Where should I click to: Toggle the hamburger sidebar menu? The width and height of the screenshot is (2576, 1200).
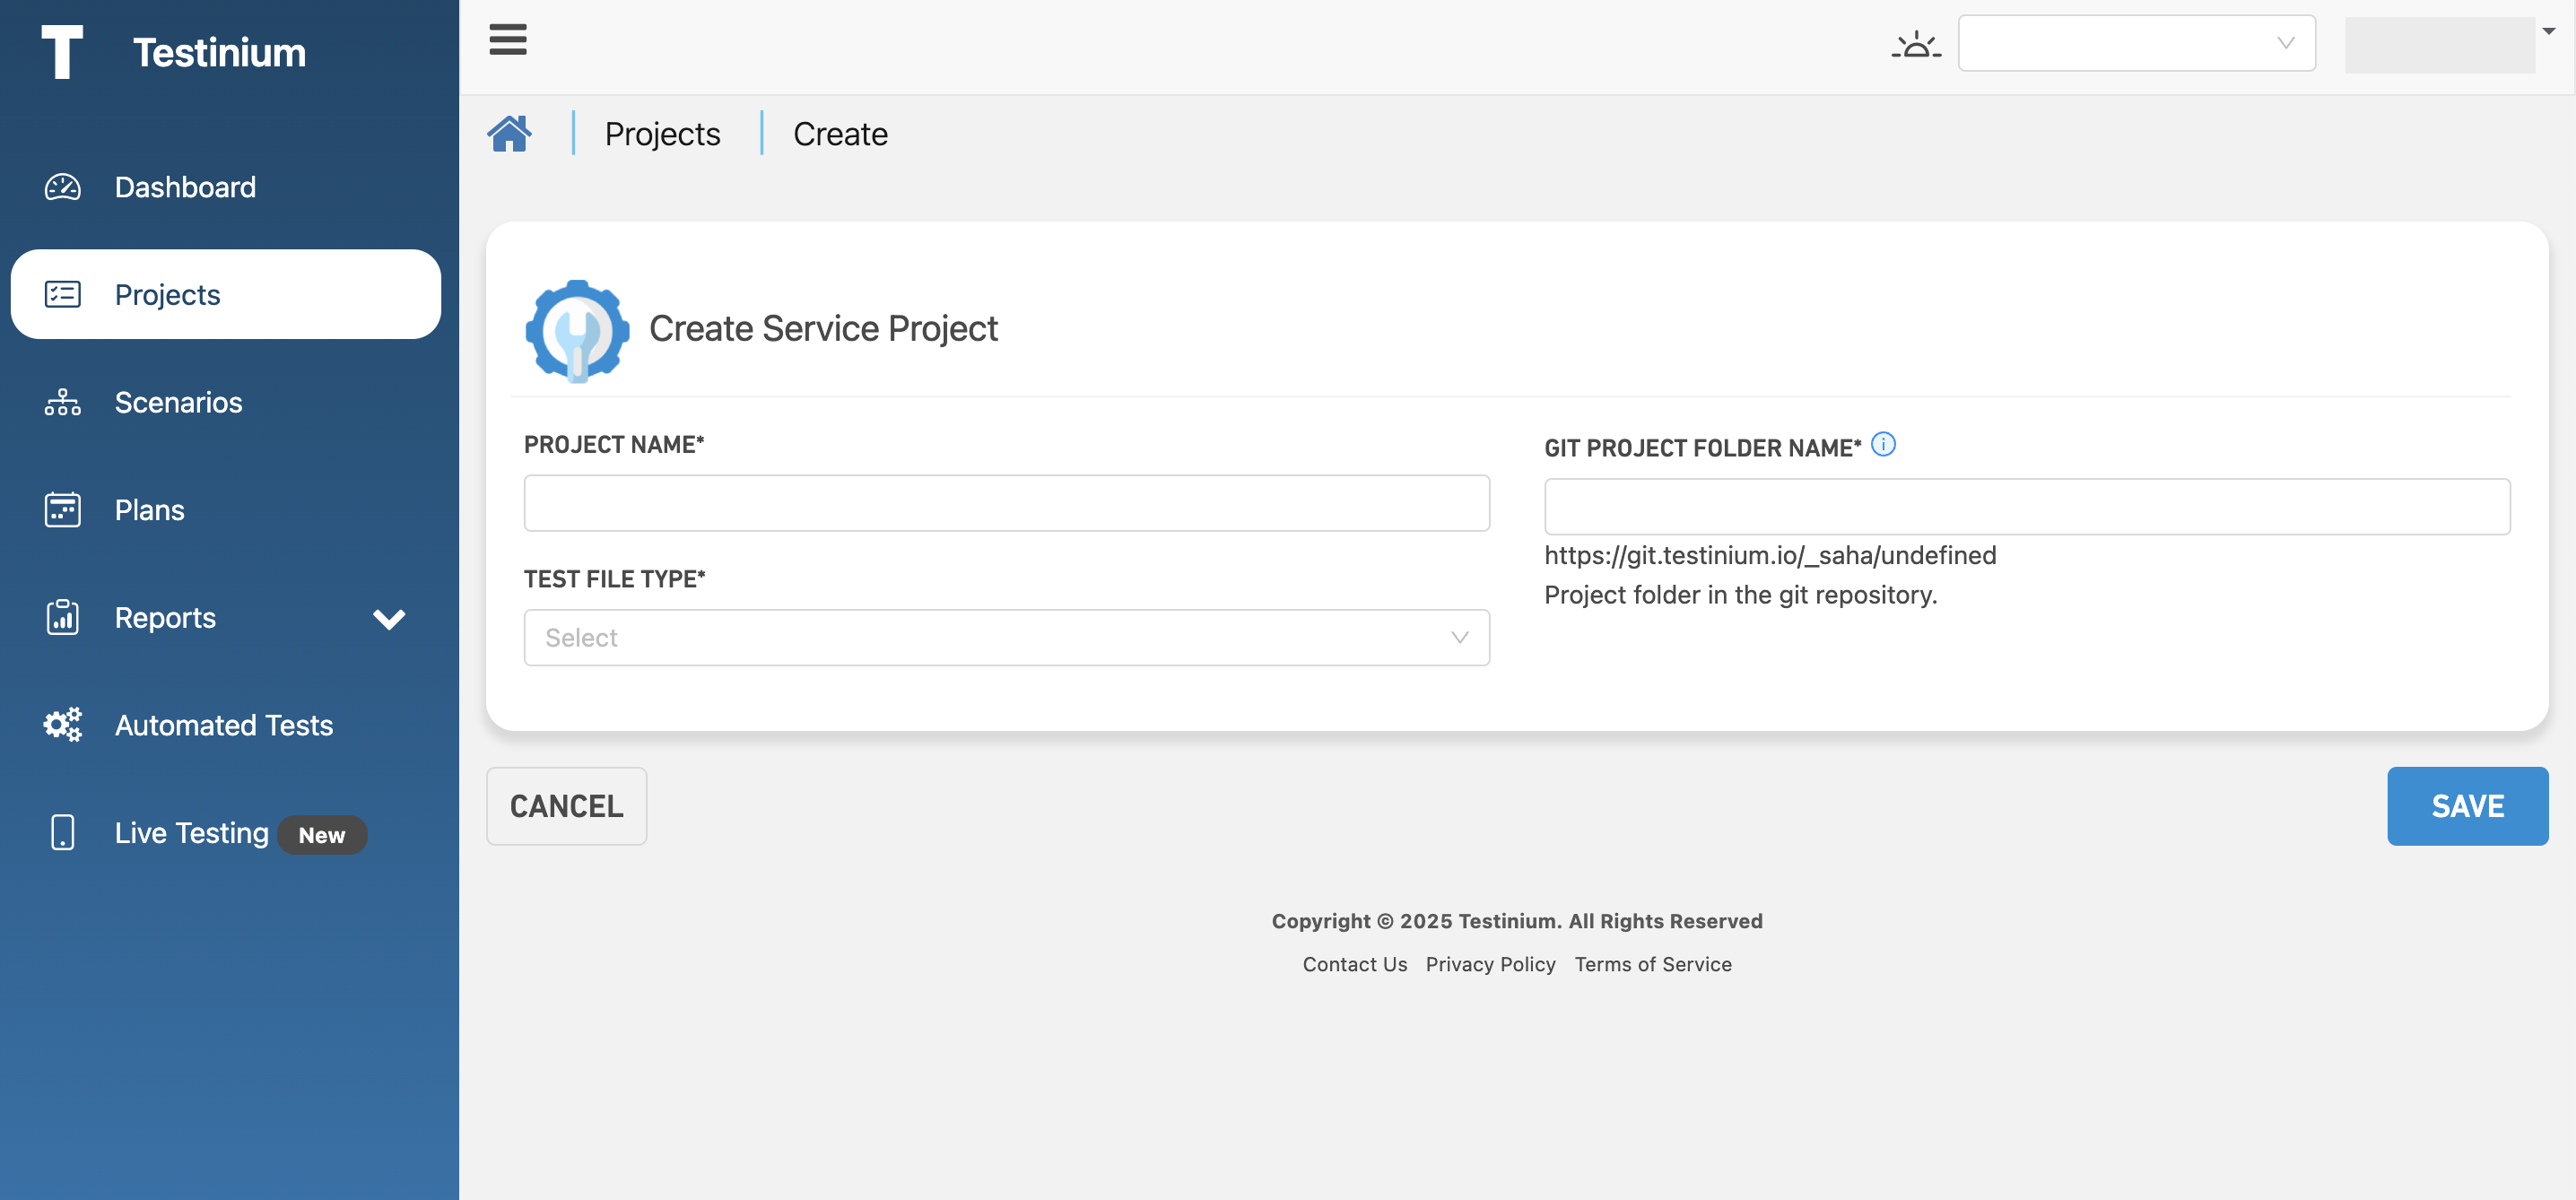(x=508, y=40)
